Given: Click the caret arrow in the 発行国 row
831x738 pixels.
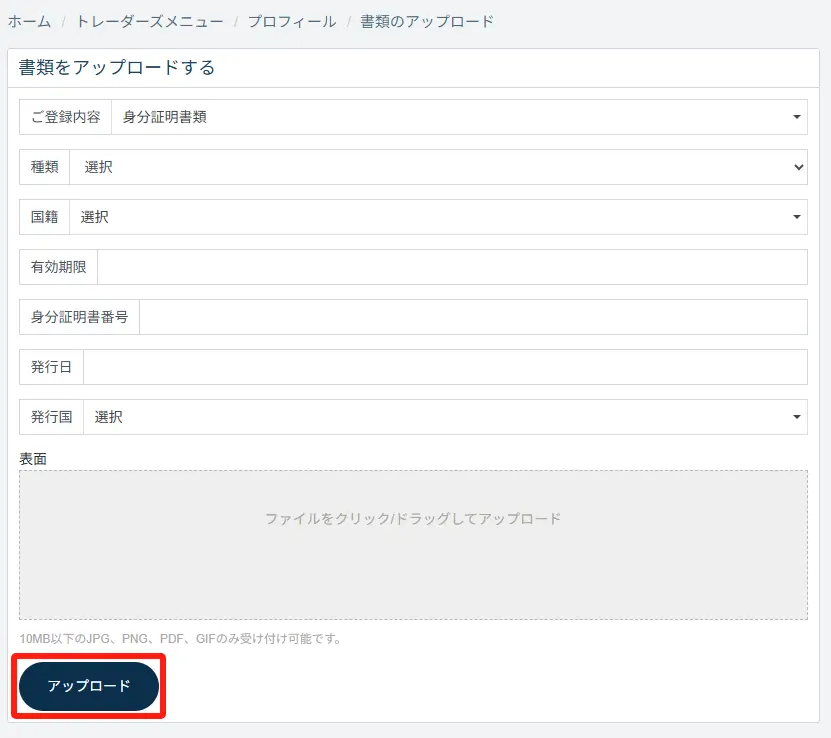Looking at the screenshot, I should [x=797, y=417].
